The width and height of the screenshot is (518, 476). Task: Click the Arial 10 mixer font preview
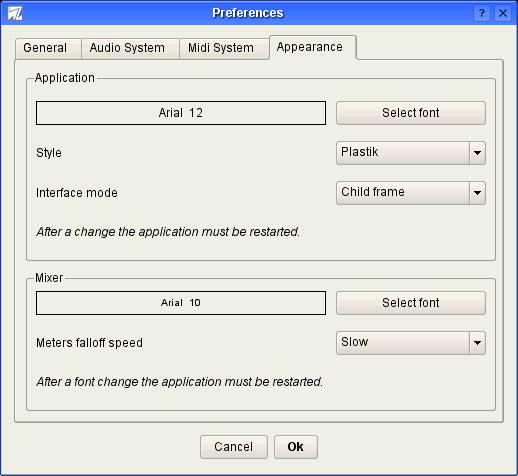181,303
